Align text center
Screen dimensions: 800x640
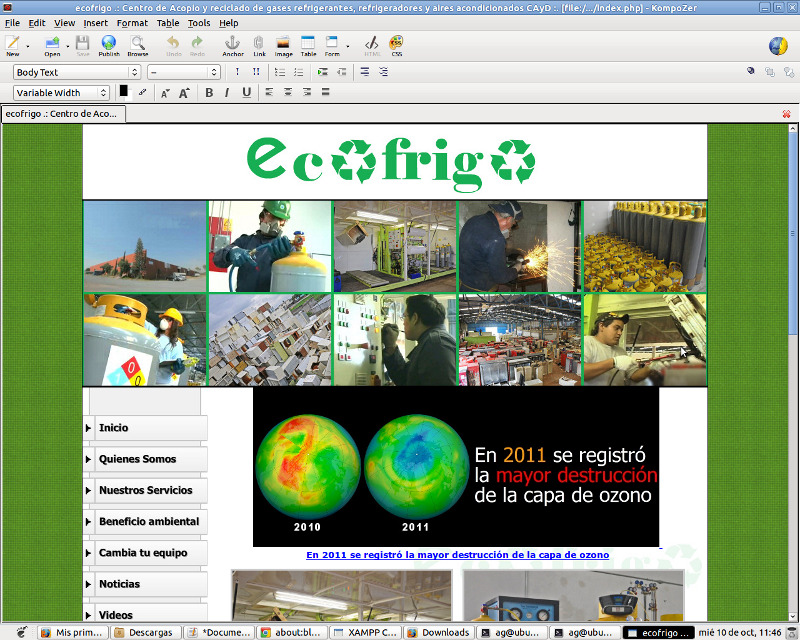pos(288,92)
